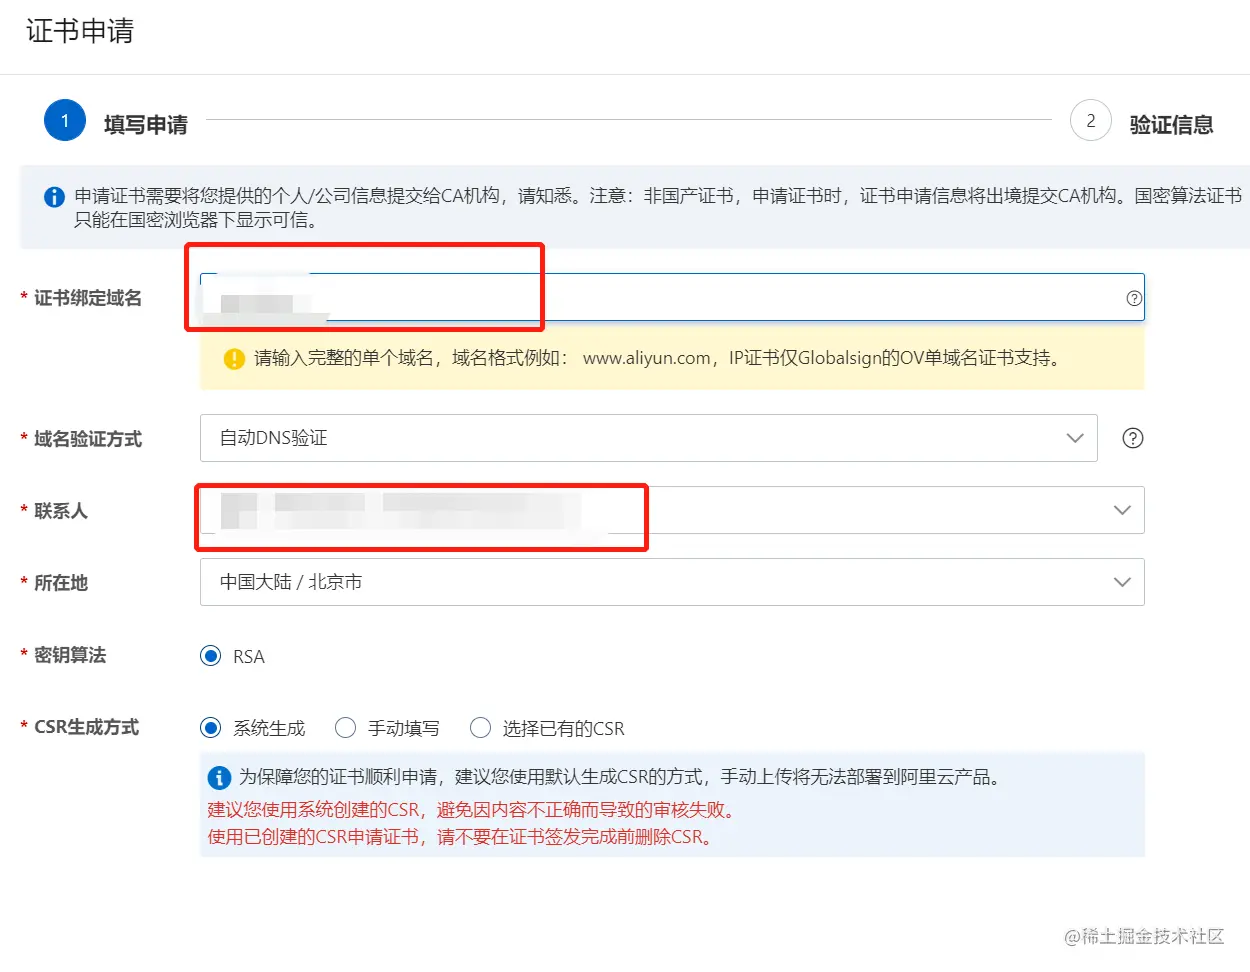Click the blue info icon in top notice banner
Image resolution: width=1250 pixels, height=972 pixels.
(x=54, y=197)
